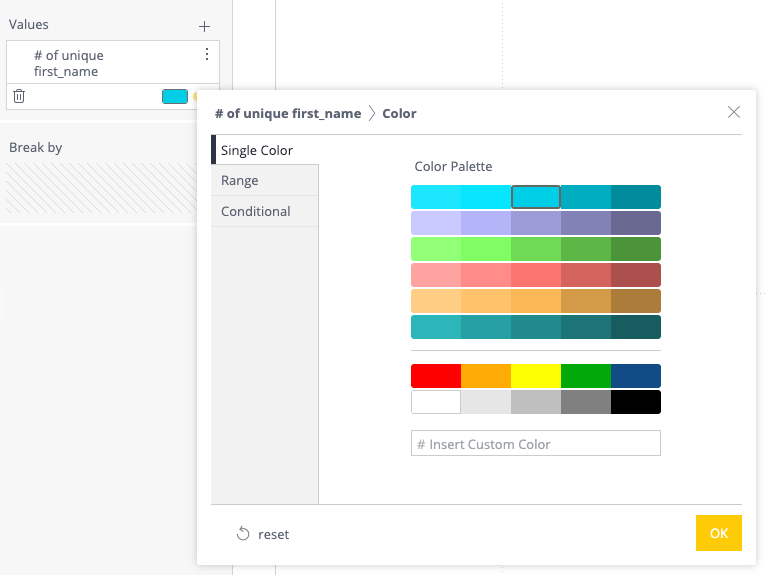Open the three-dot menu for first_name value

click(207, 55)
